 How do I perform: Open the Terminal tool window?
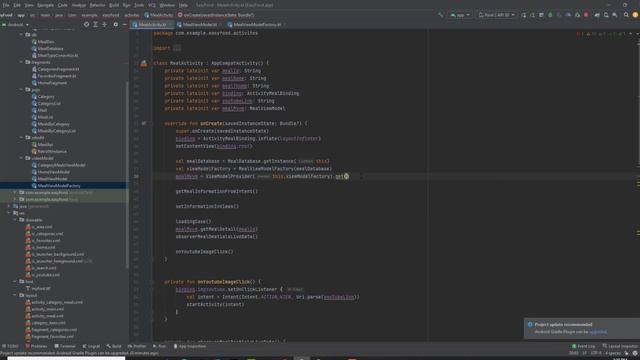(64, 346)
